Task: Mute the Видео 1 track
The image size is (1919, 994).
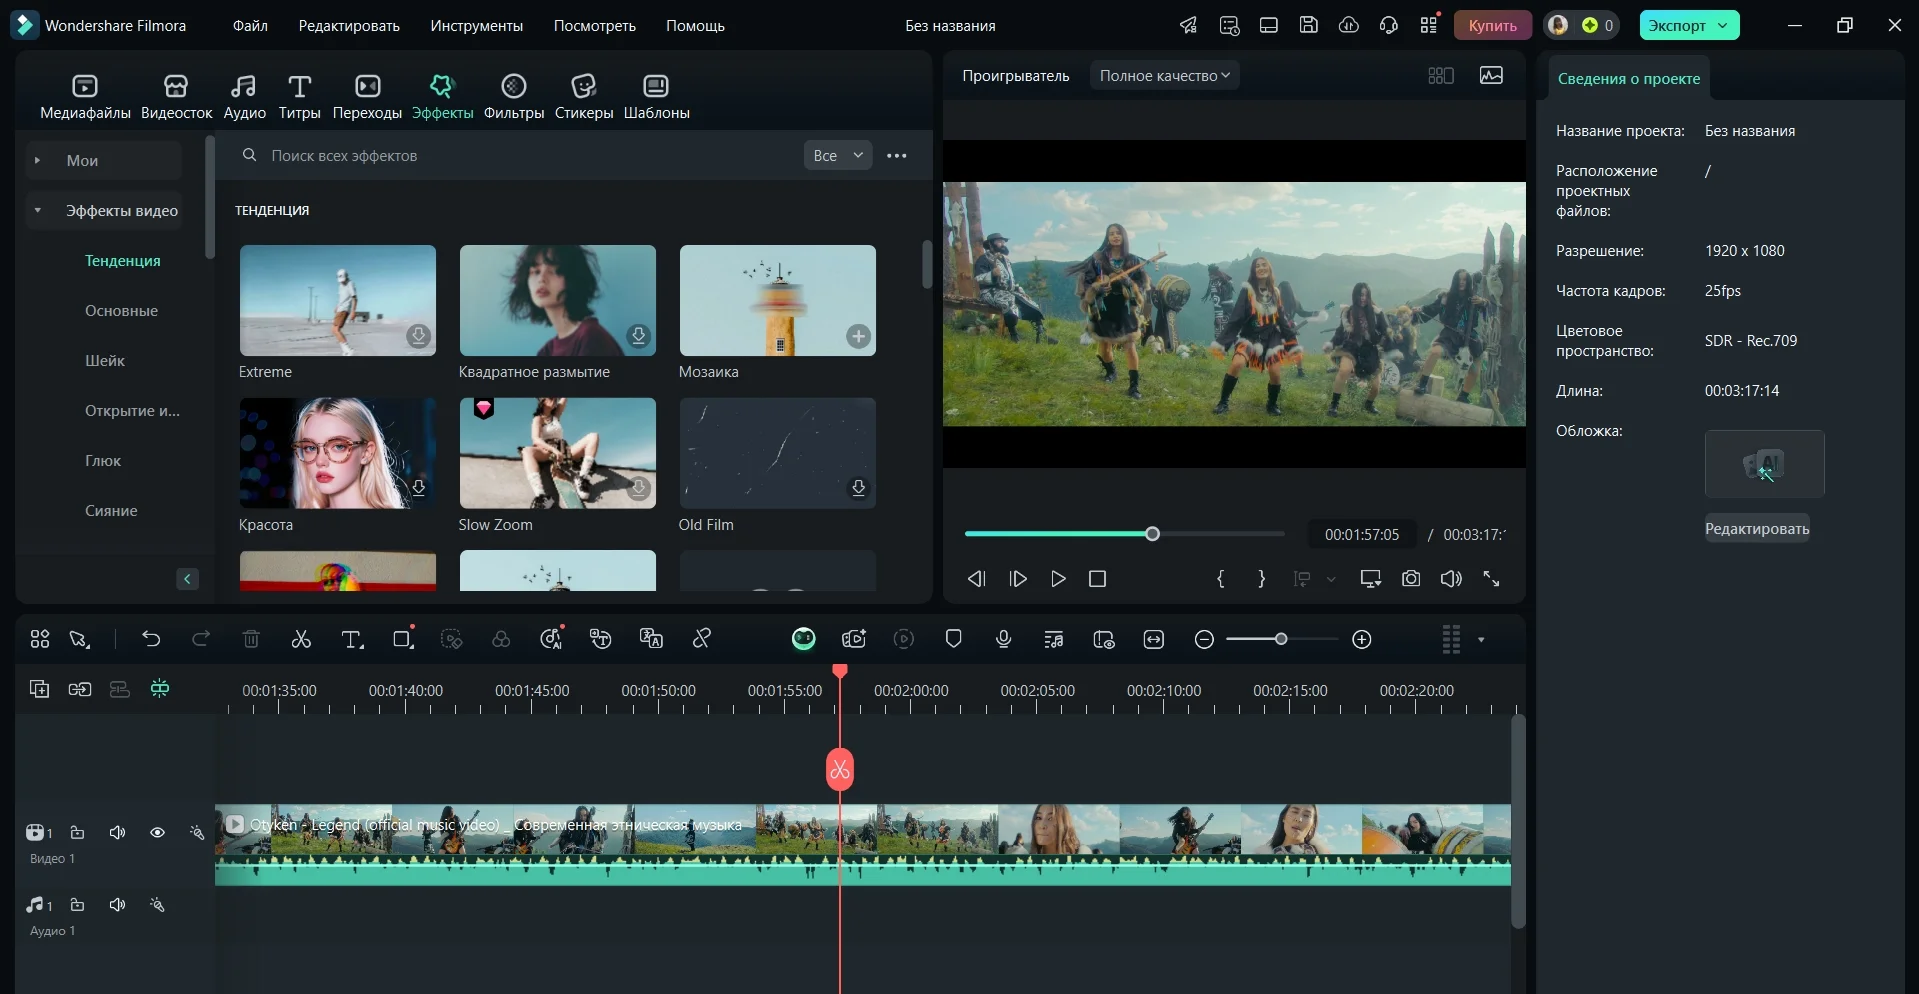Action: 117,833
